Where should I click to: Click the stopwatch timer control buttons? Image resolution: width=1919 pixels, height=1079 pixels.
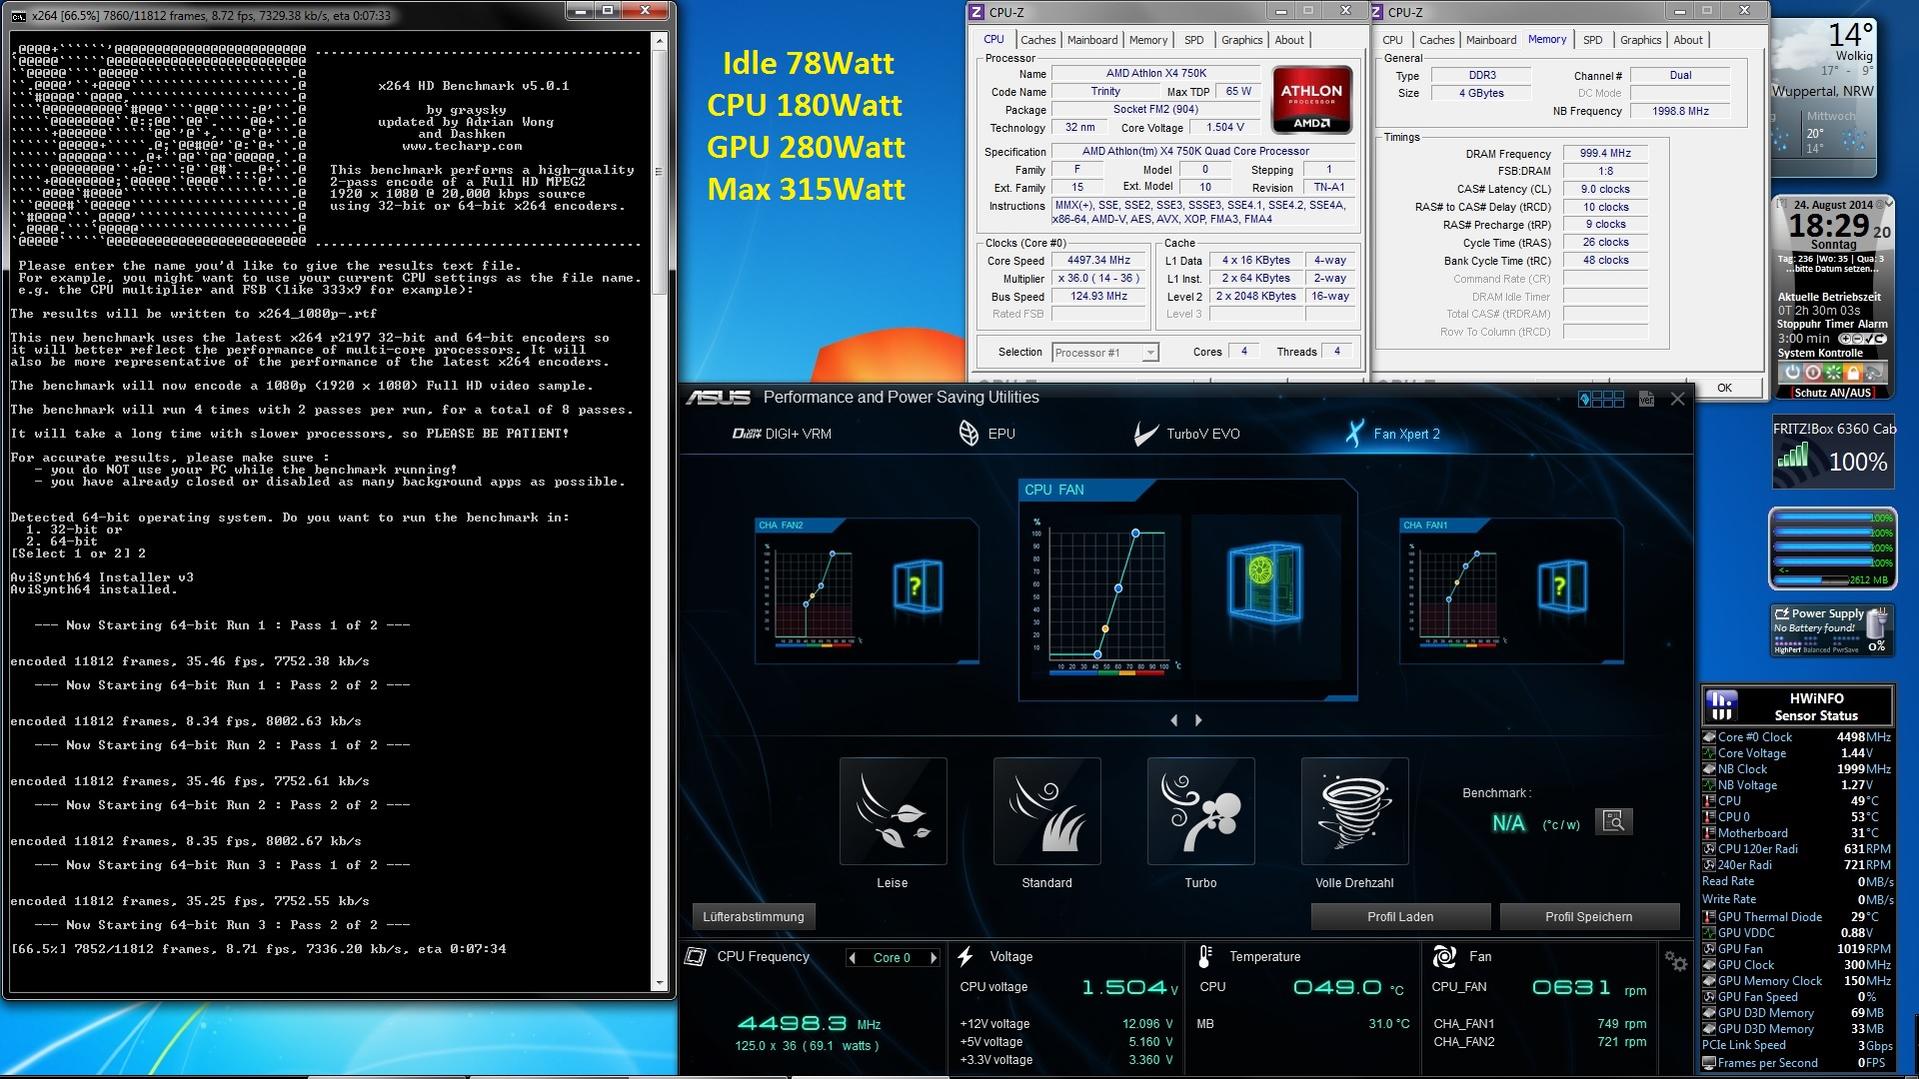point(1863,339)
